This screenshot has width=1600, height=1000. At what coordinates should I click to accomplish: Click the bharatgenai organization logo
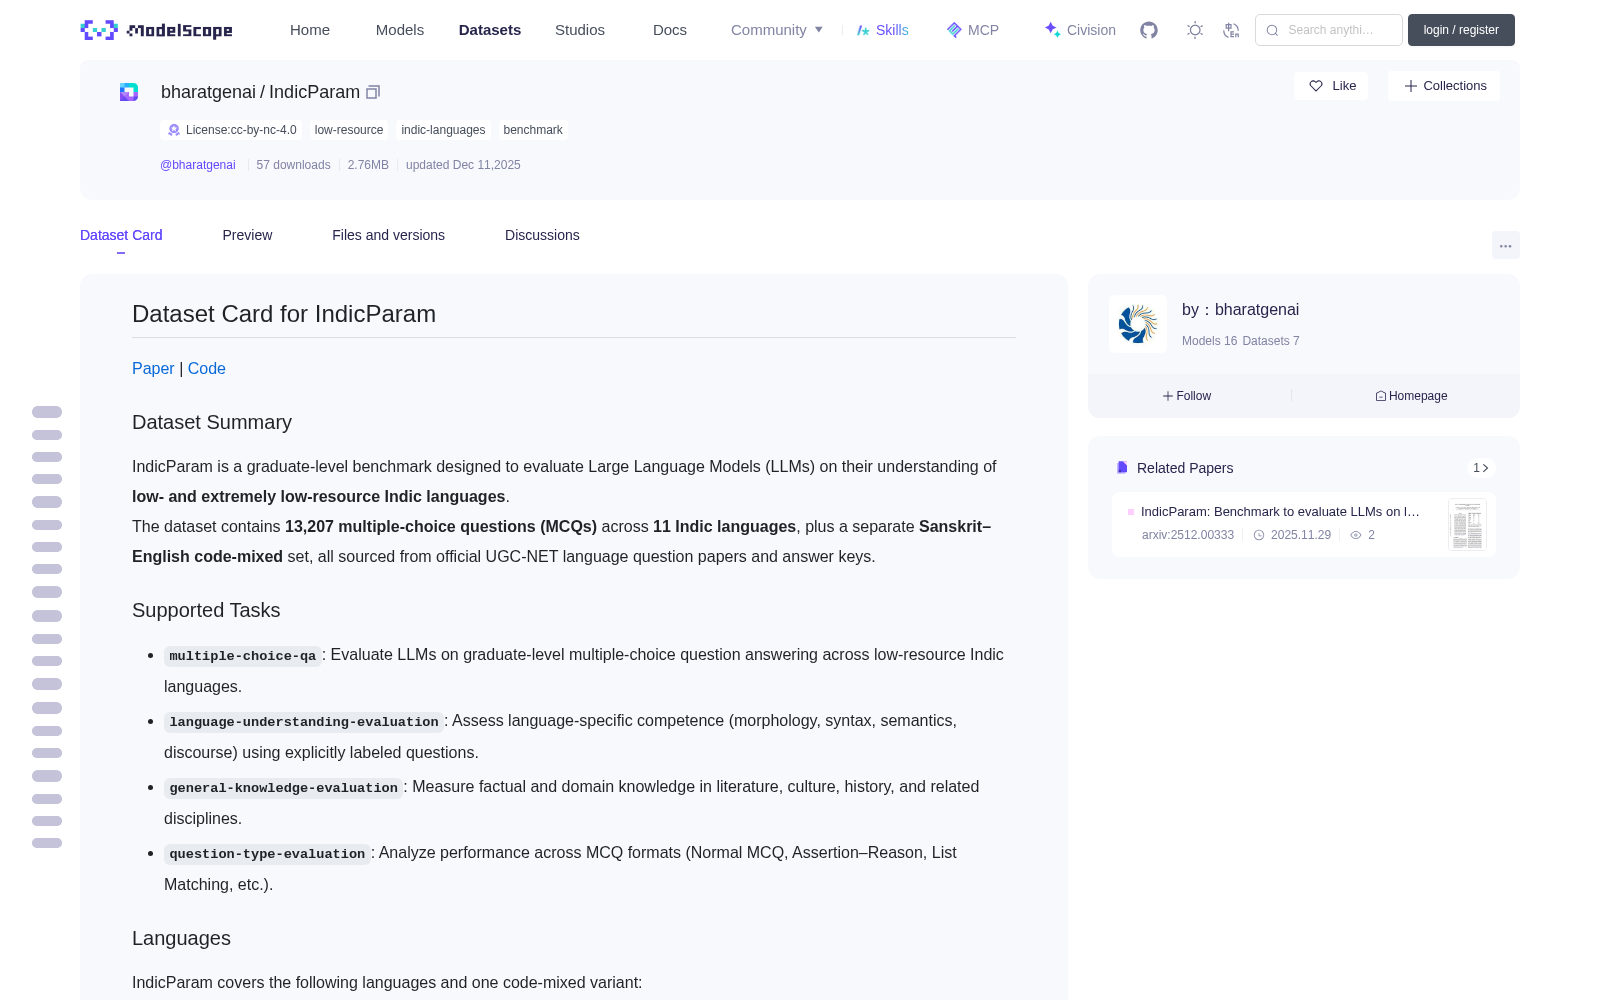pyautogui.click(x=1138, y=324)
